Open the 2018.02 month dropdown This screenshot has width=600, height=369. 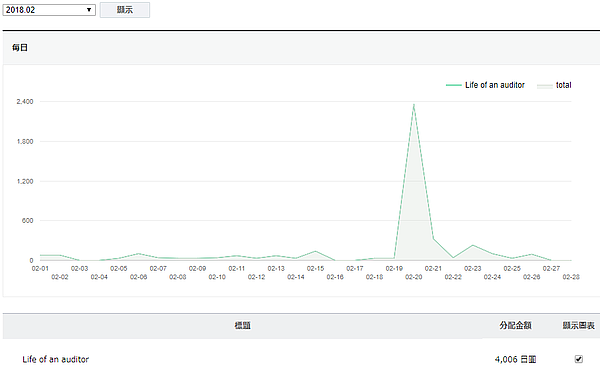[x=49, y=10]
